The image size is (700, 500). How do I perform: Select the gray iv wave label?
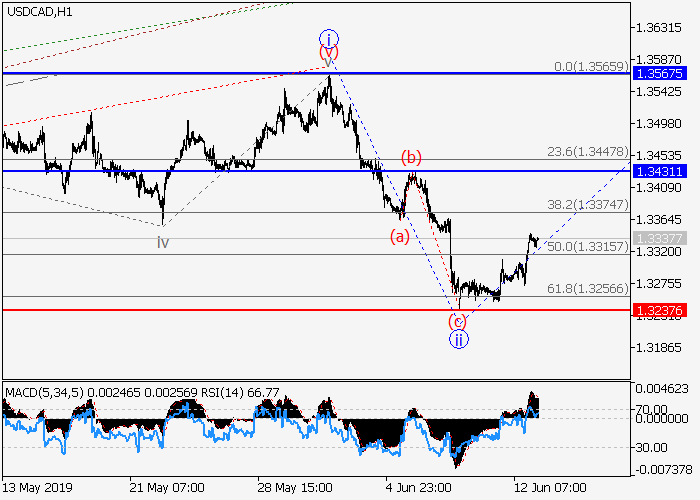tap(162, 241)
